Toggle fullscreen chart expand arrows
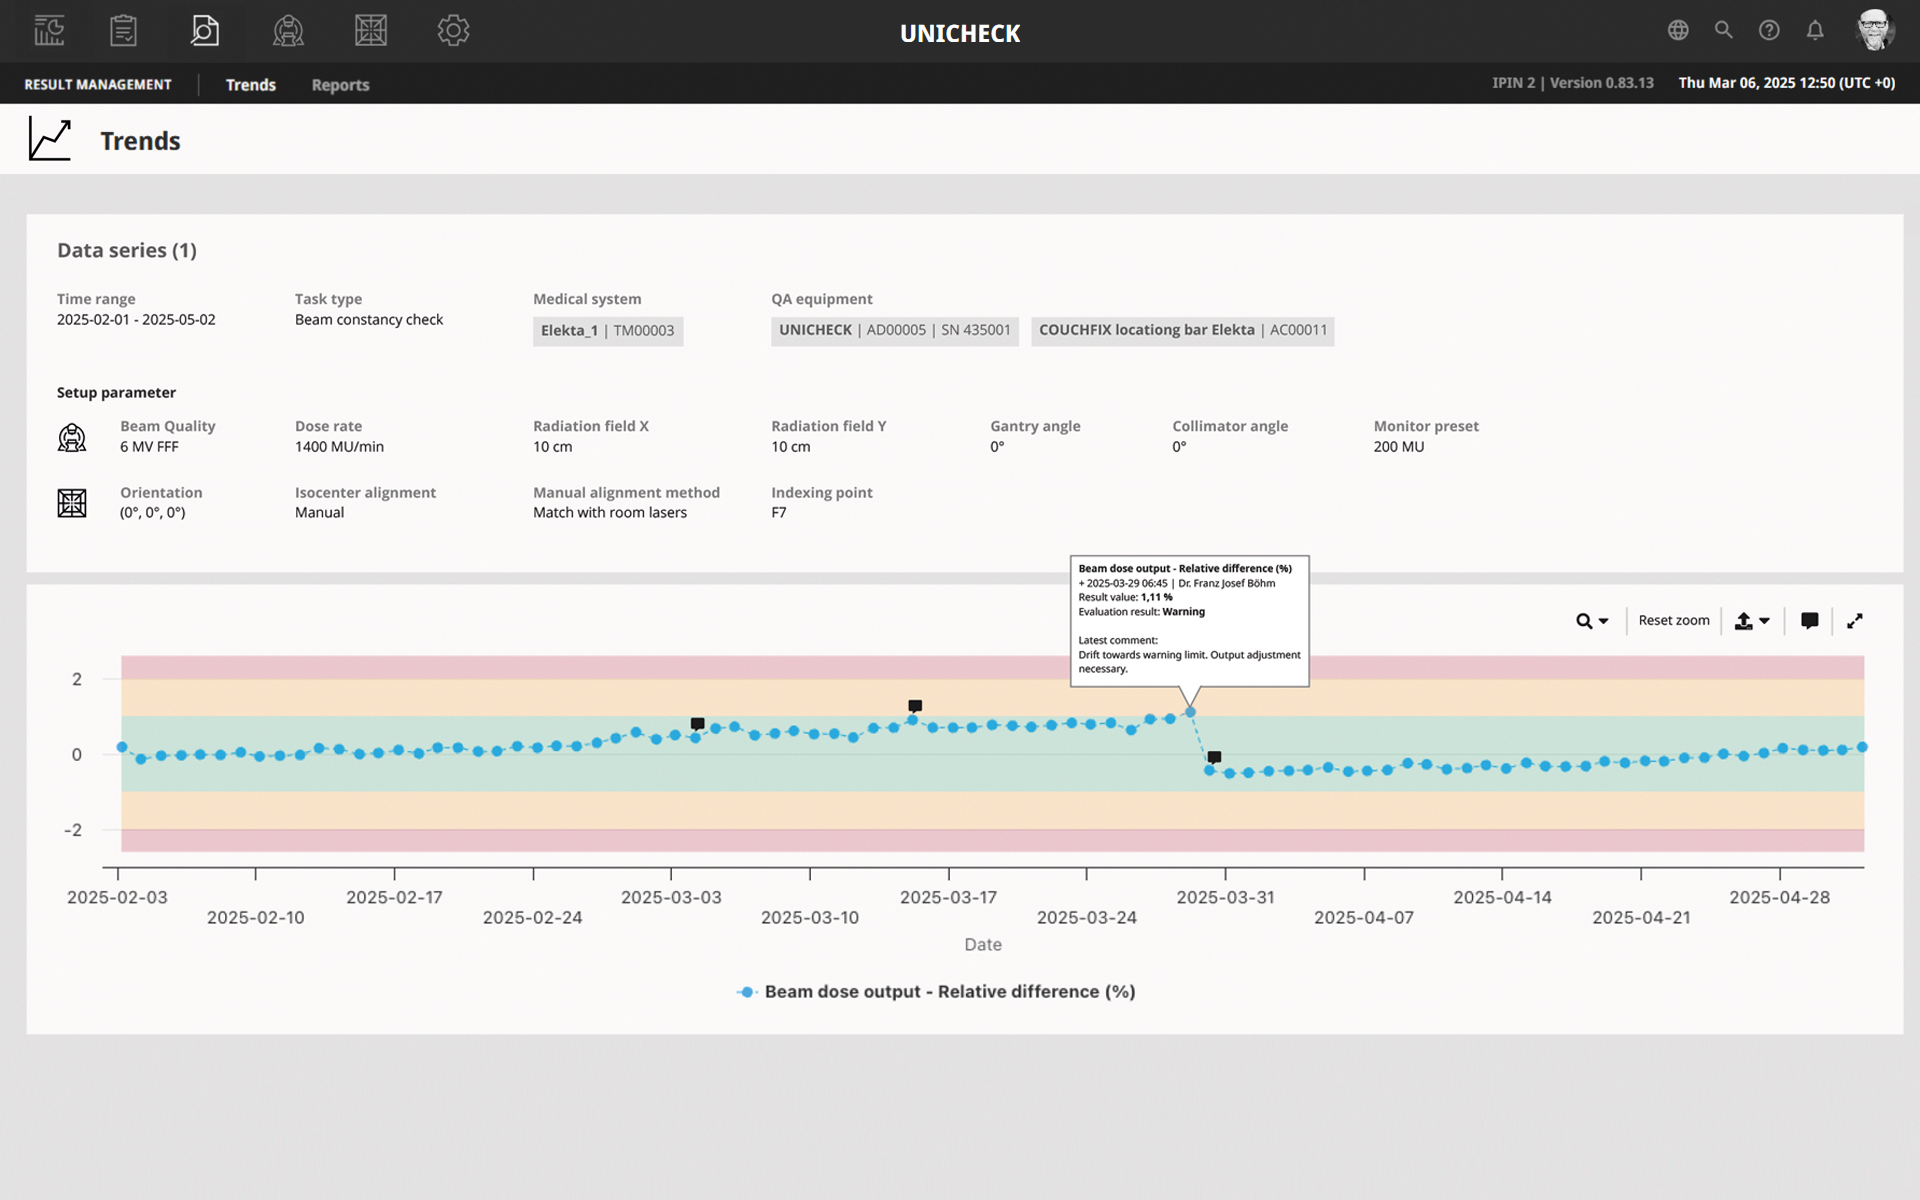 (1855, 621)
